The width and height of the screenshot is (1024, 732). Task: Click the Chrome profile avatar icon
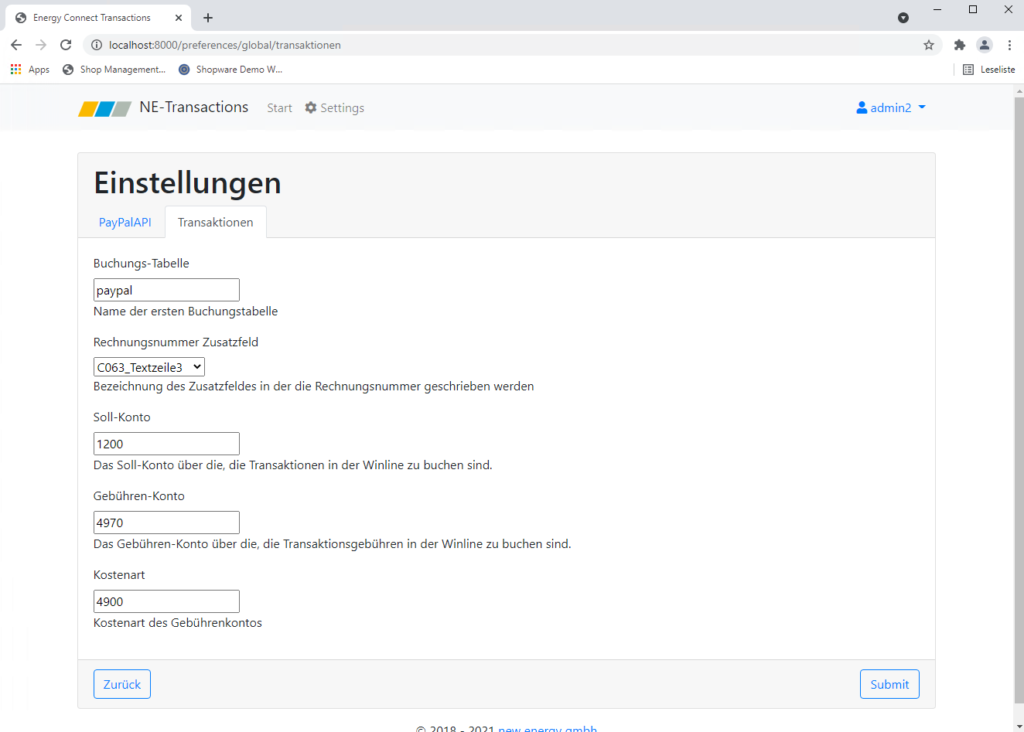984,45
